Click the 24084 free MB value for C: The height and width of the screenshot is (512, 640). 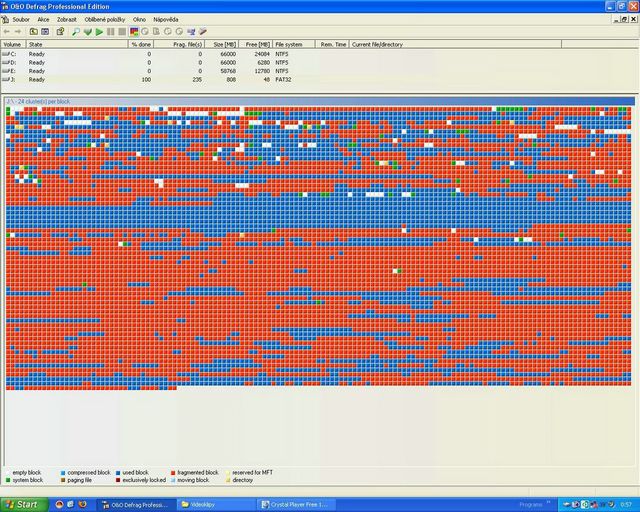[262, 54]
